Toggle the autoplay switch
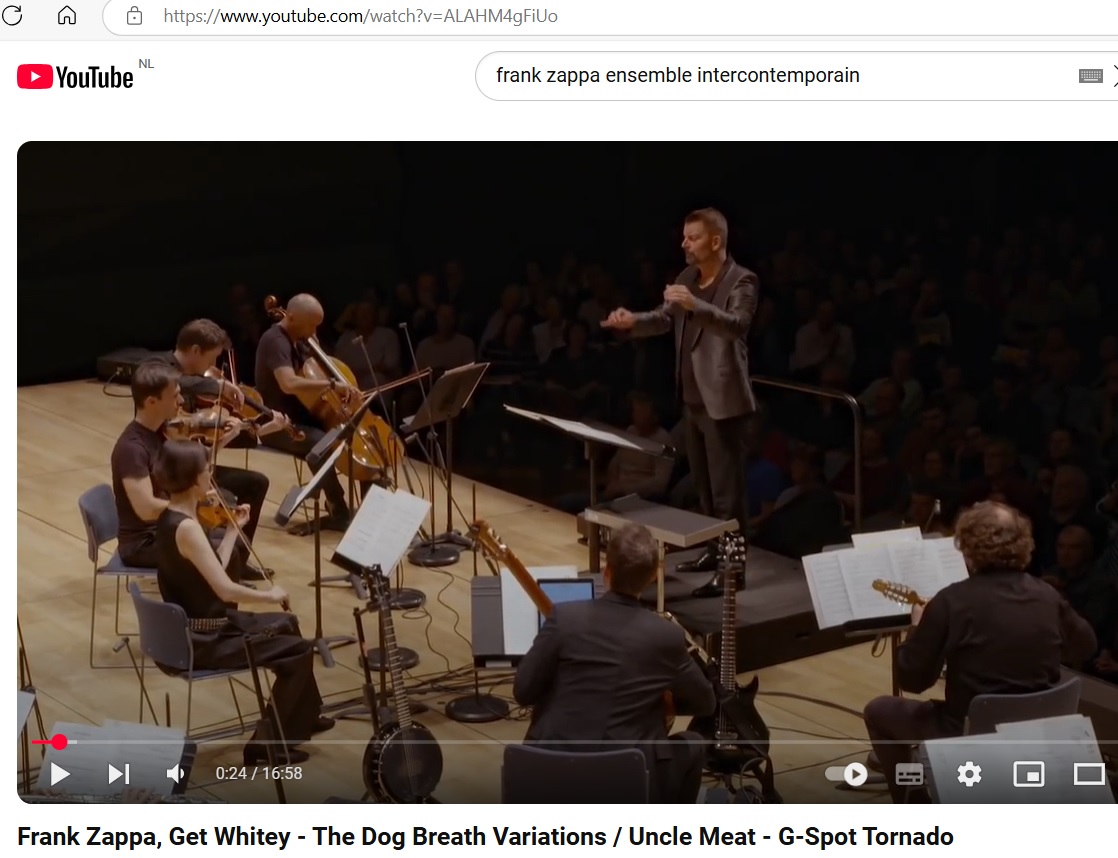1118x858 pixels. pyautogui.click(x=846, y=774)
